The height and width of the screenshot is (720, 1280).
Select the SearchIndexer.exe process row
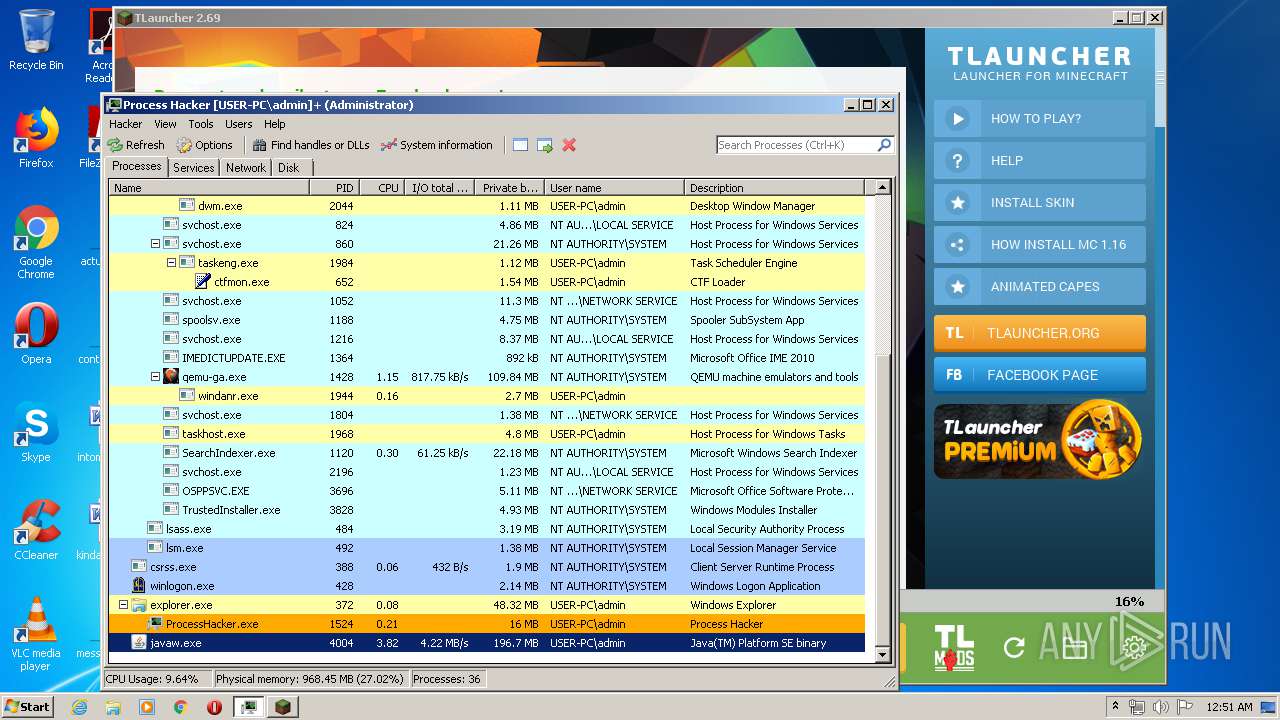487,453
